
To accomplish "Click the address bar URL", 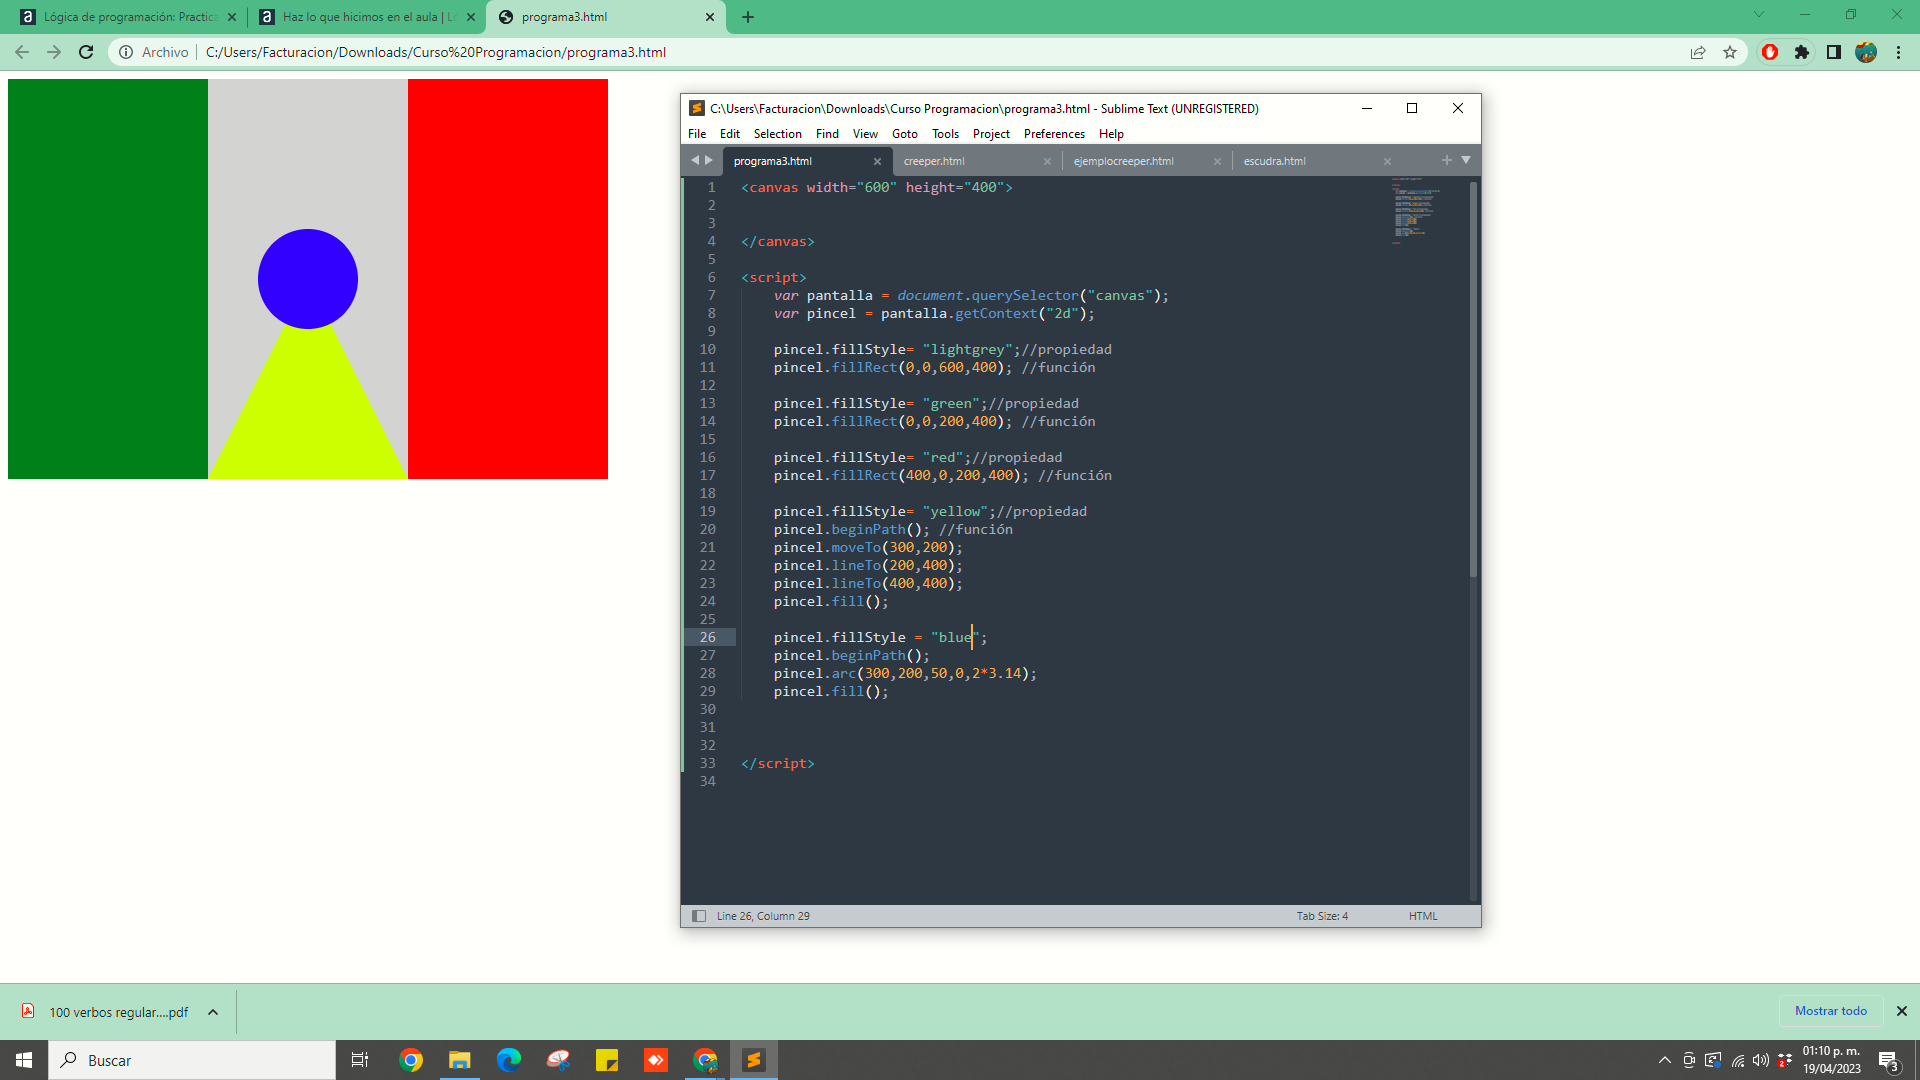I will [x=436, y=52].
